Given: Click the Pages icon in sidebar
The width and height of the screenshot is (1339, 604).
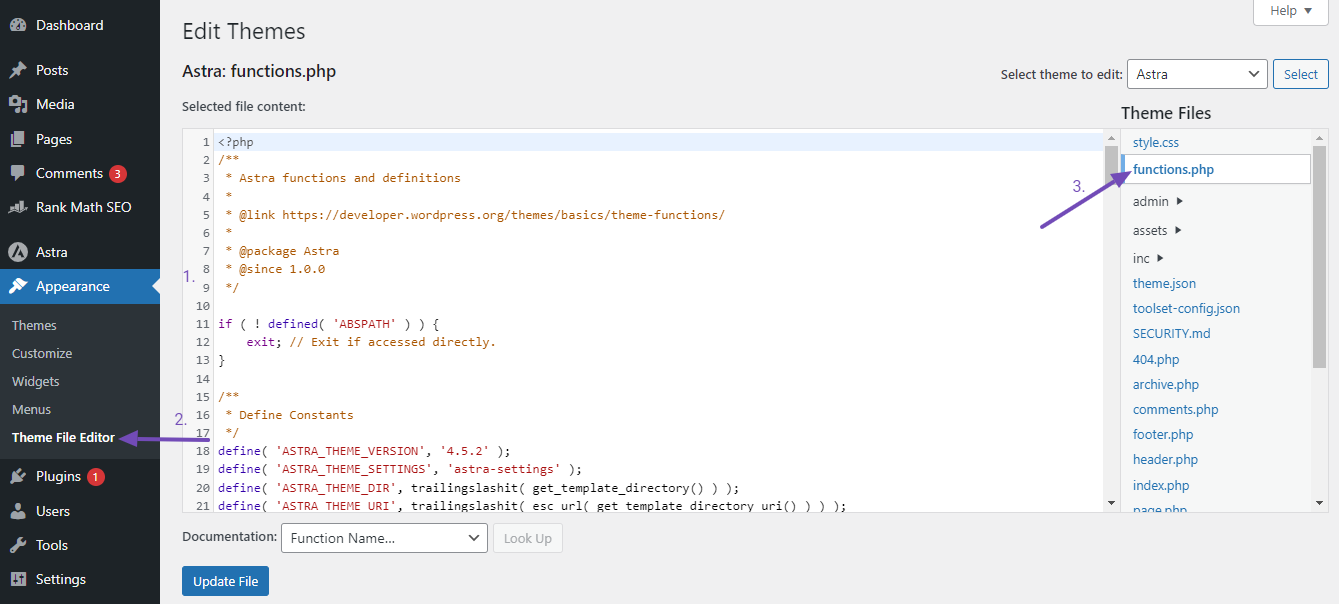Looking at the screenshot, I should click(18, 139).
